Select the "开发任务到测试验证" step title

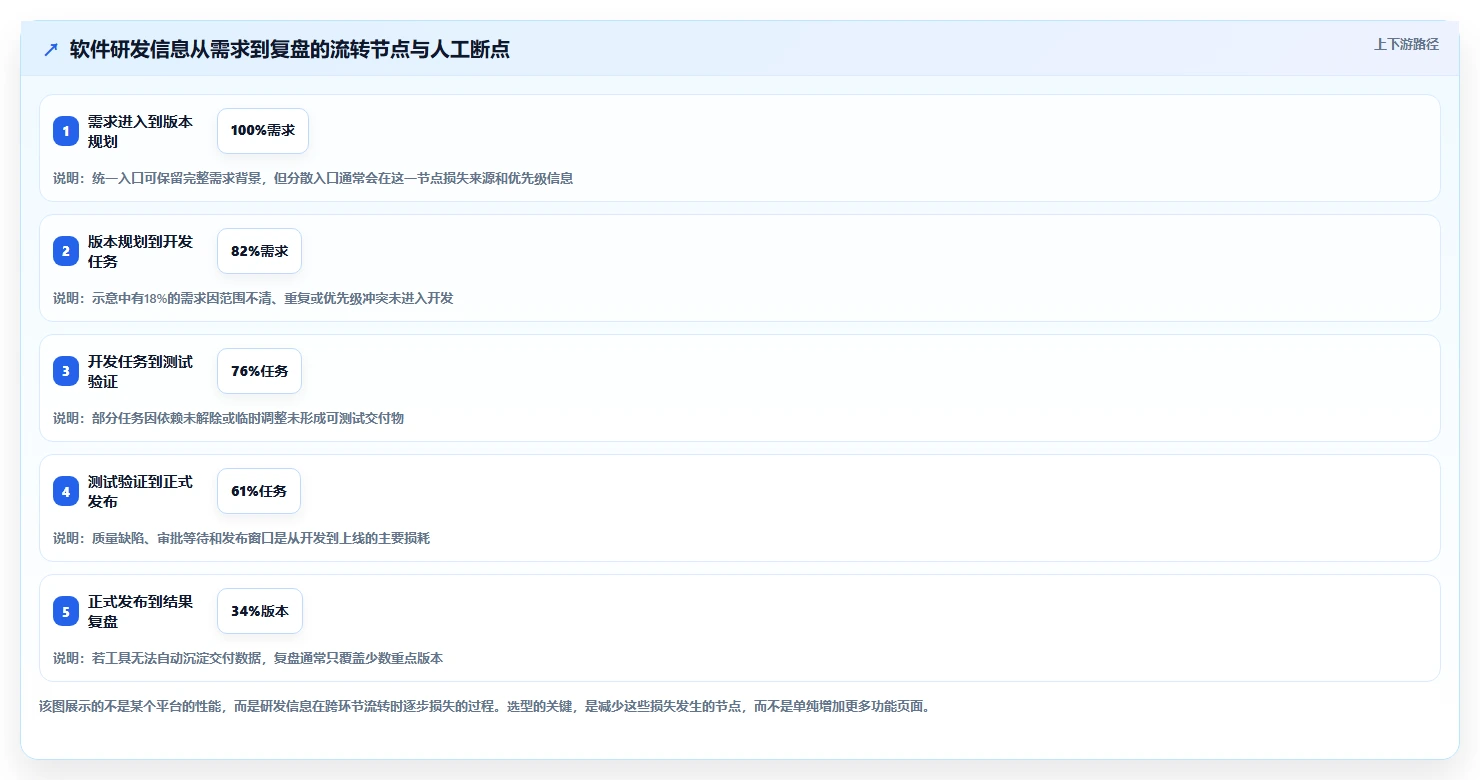coord(140,371)
